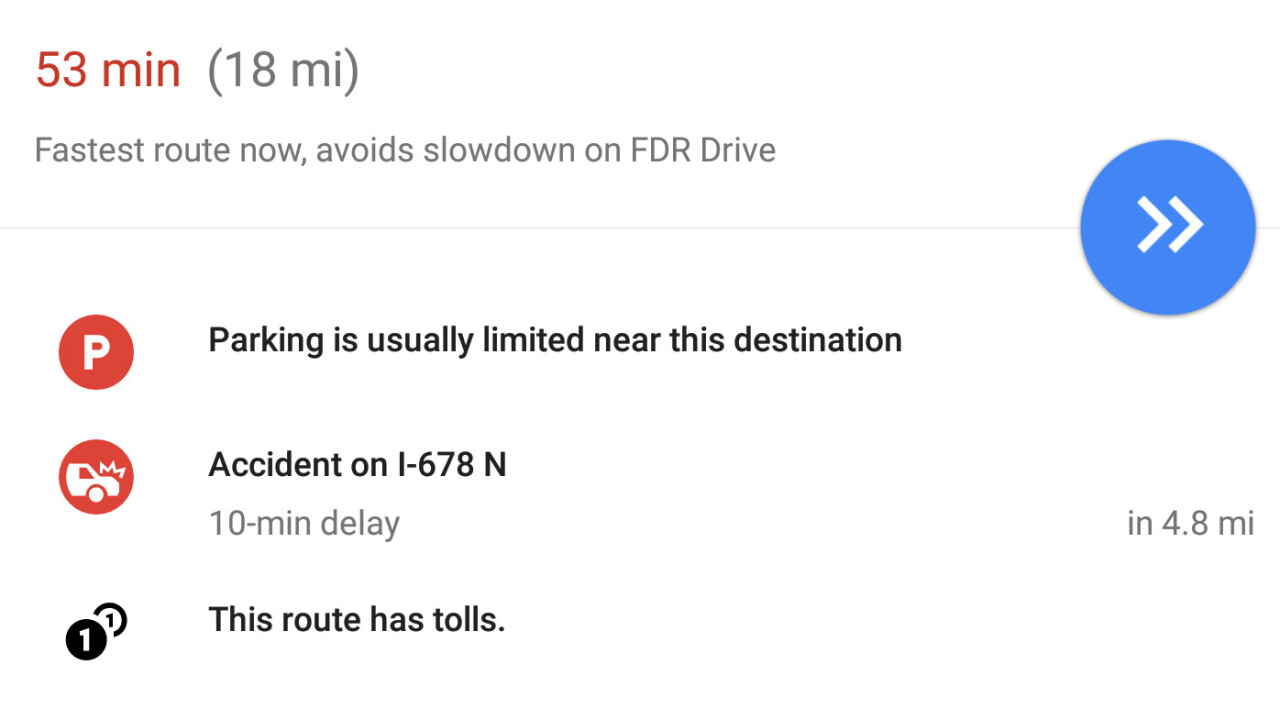Image resolution: width=1280 pixels, height=720 pixels.
Task: Tap the red "53 min" travel time
Action: [x=108, y=71]
